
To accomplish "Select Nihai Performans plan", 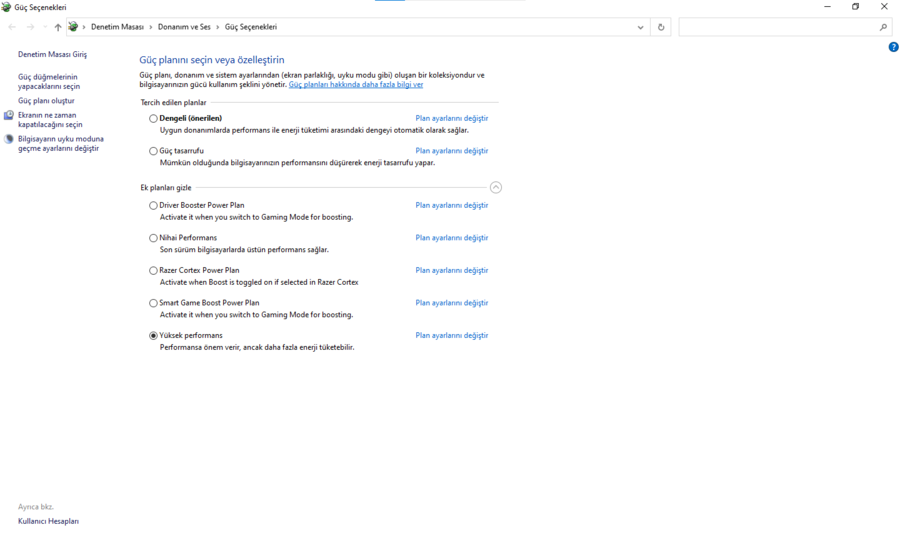I will [153, 238].
